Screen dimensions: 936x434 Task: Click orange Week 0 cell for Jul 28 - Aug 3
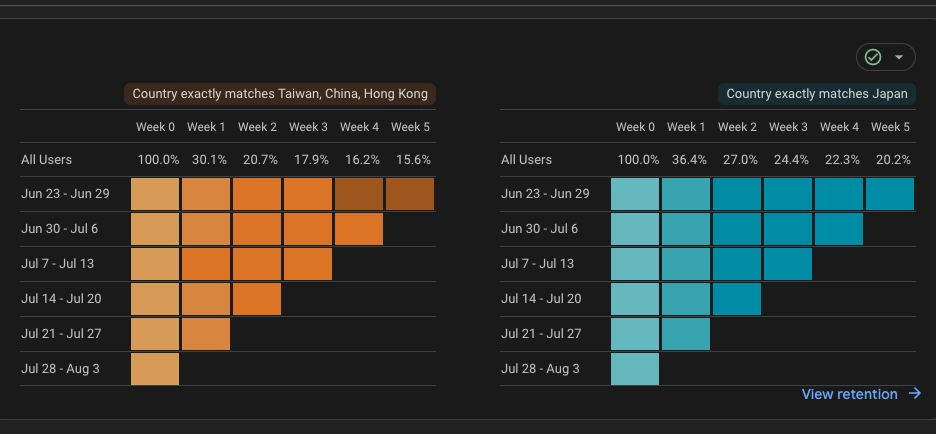point(155,368)
